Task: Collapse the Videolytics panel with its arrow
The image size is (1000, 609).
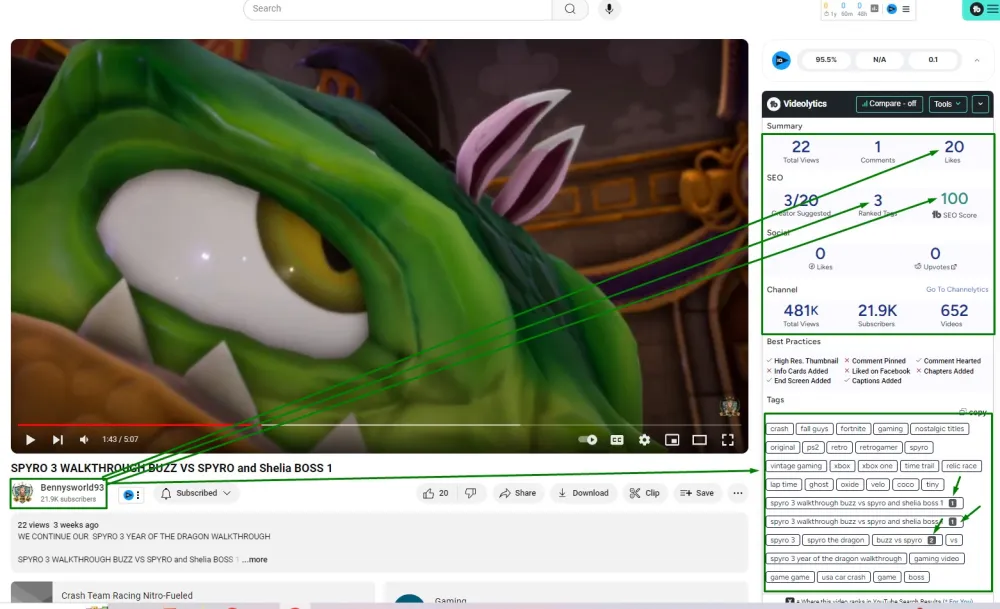Action: pyautogui.click(x=980, y=104)
